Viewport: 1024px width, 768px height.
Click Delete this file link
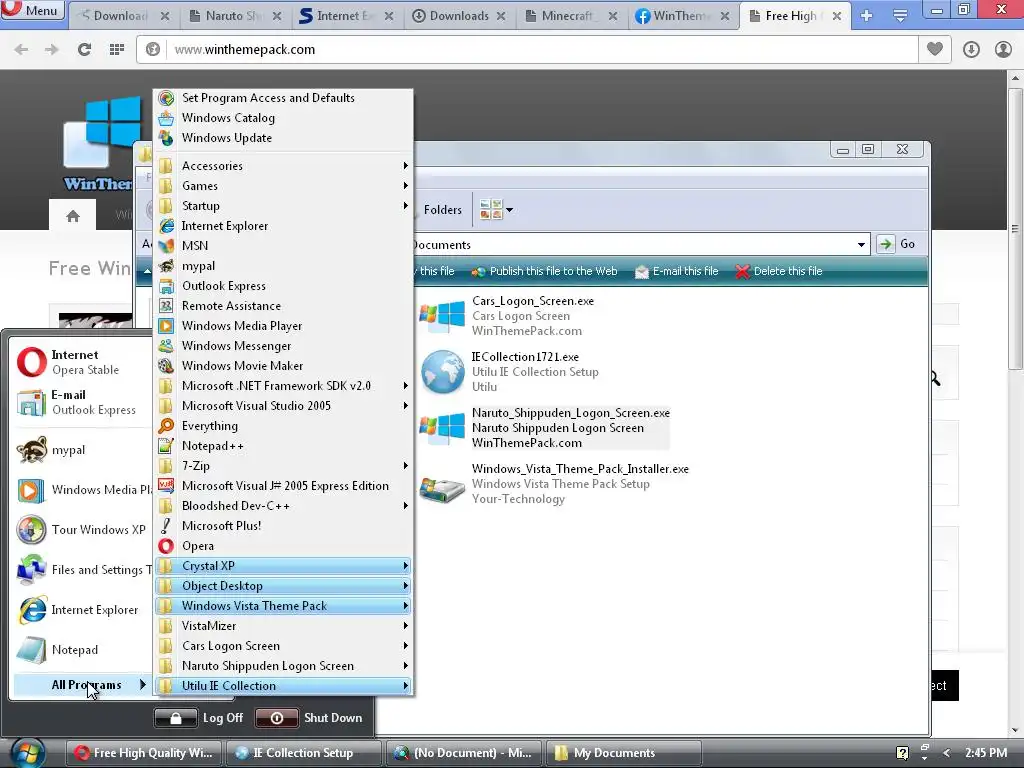pos(778,271)
